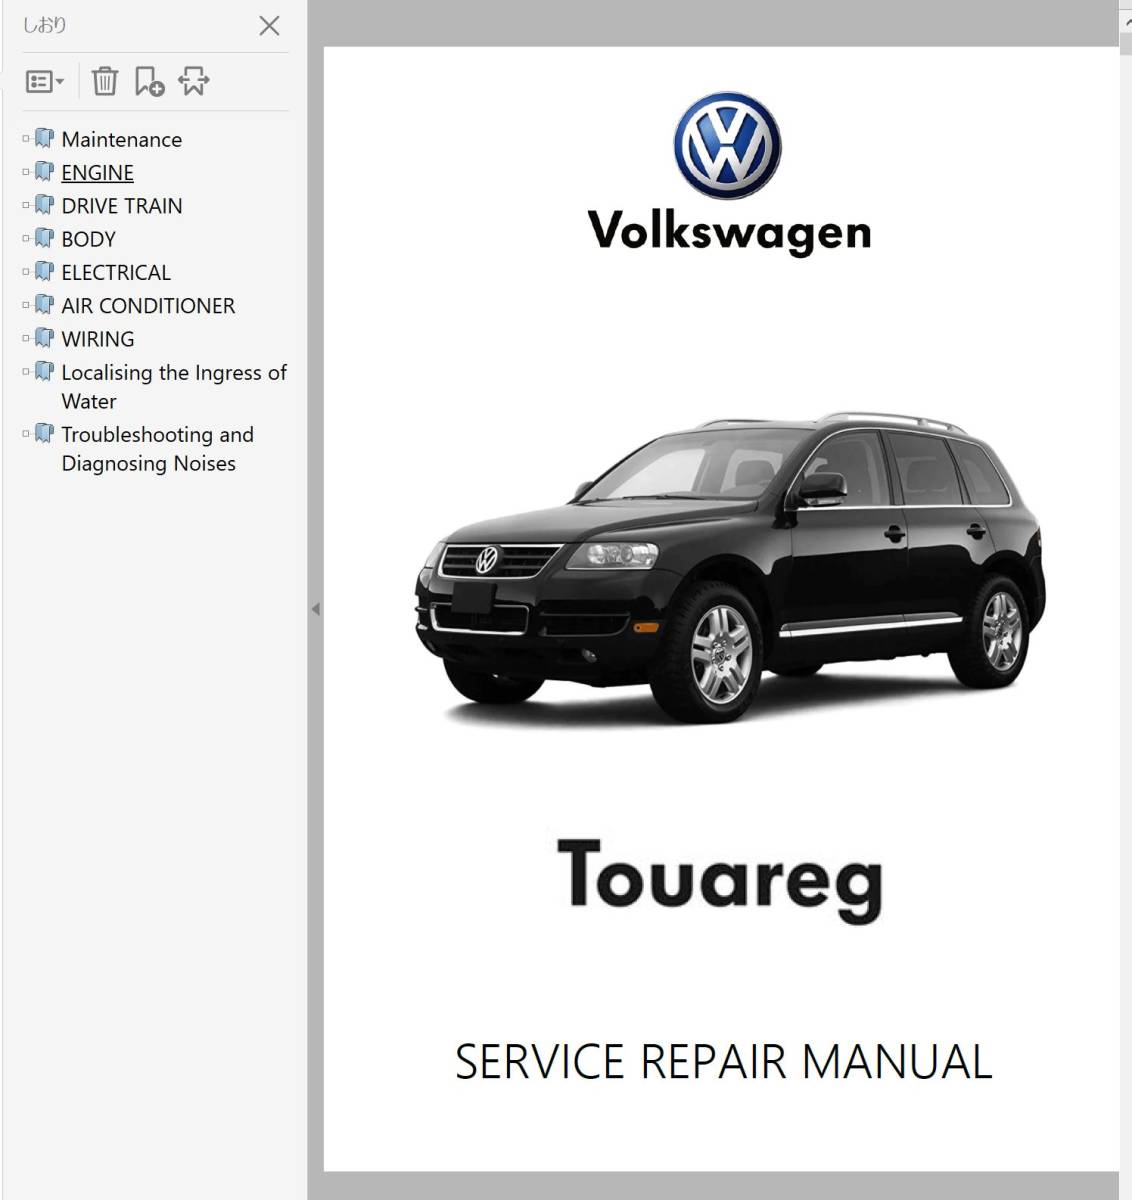Image resolution: width=1132 pixels, height=1200 pixels.
Task: Open the bookmark options dropdown menu
Action: tap(45, 82)
